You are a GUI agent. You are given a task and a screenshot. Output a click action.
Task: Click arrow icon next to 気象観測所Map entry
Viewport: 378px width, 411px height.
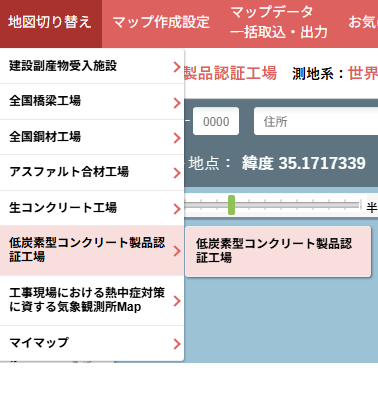click(177, 301)
